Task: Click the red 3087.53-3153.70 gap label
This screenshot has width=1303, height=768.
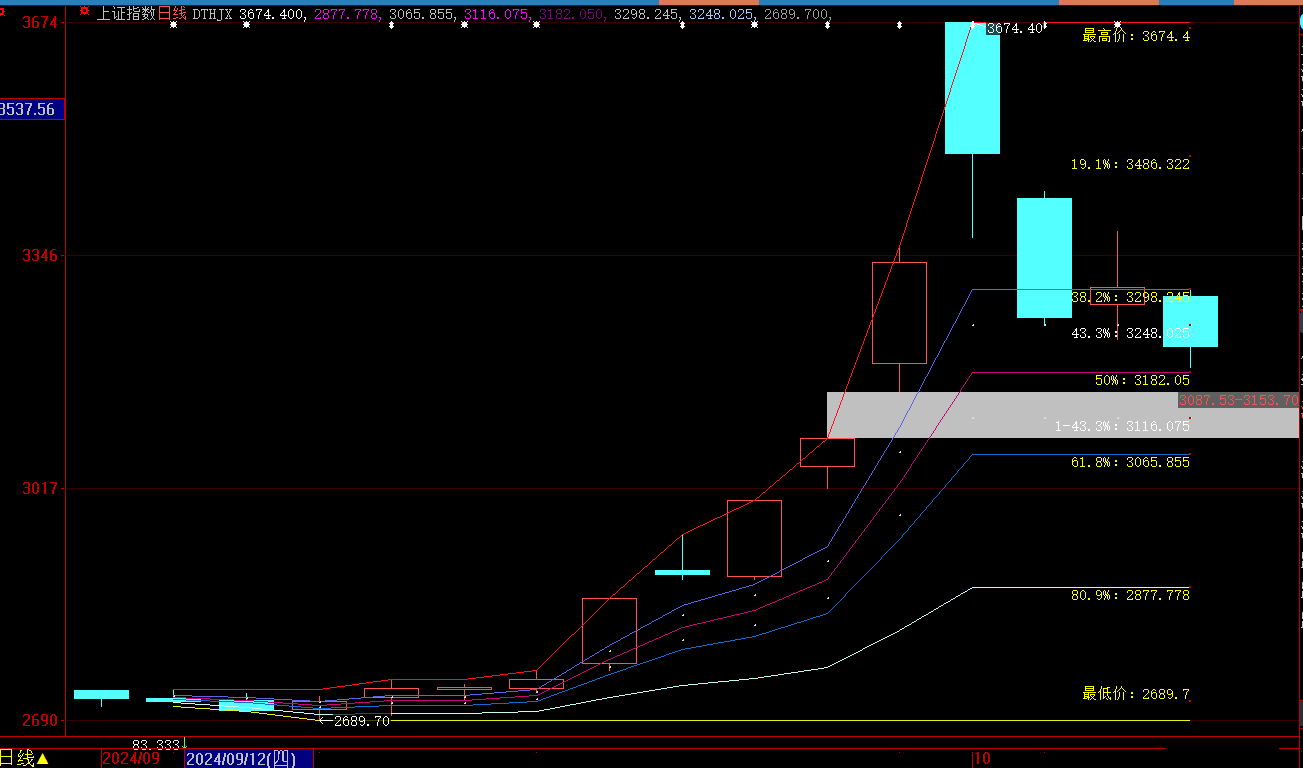Action: coord(1238,401)
